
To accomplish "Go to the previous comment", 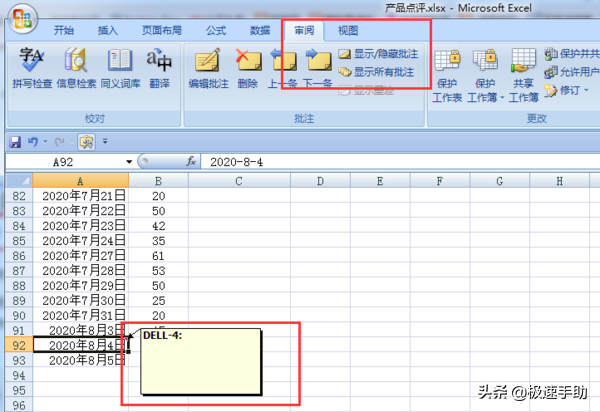I will tap(283, 68).
